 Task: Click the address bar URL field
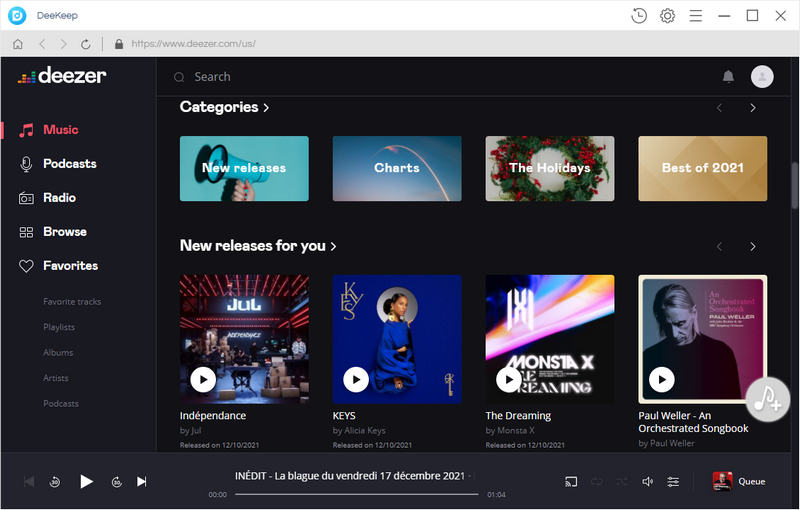click(x=193, y=44)
